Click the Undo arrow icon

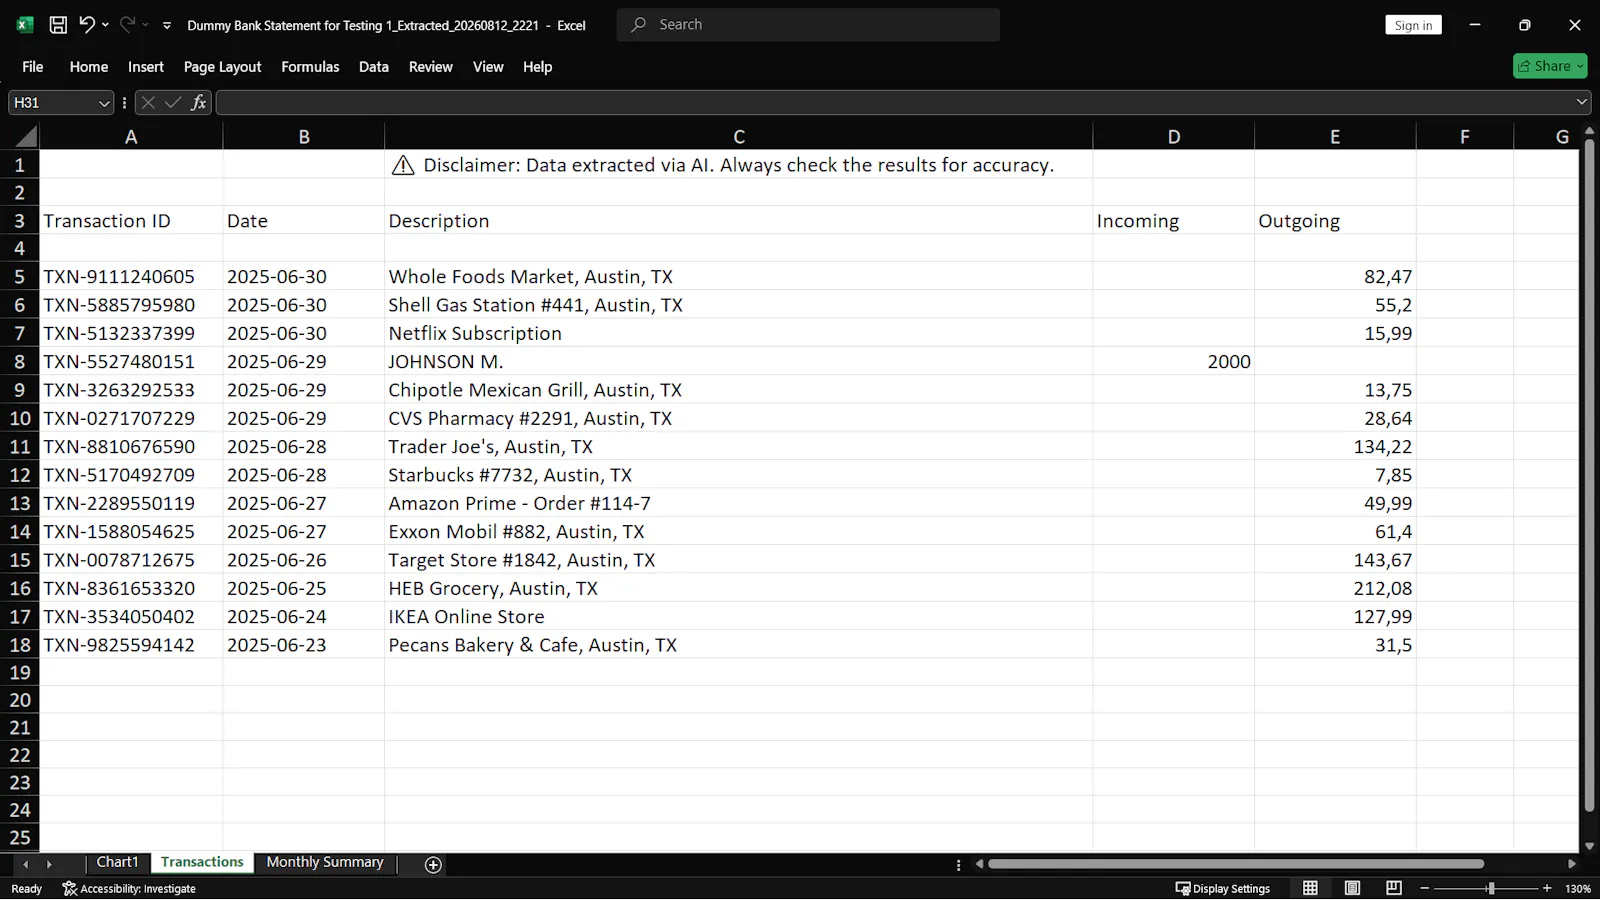point(87,25)
